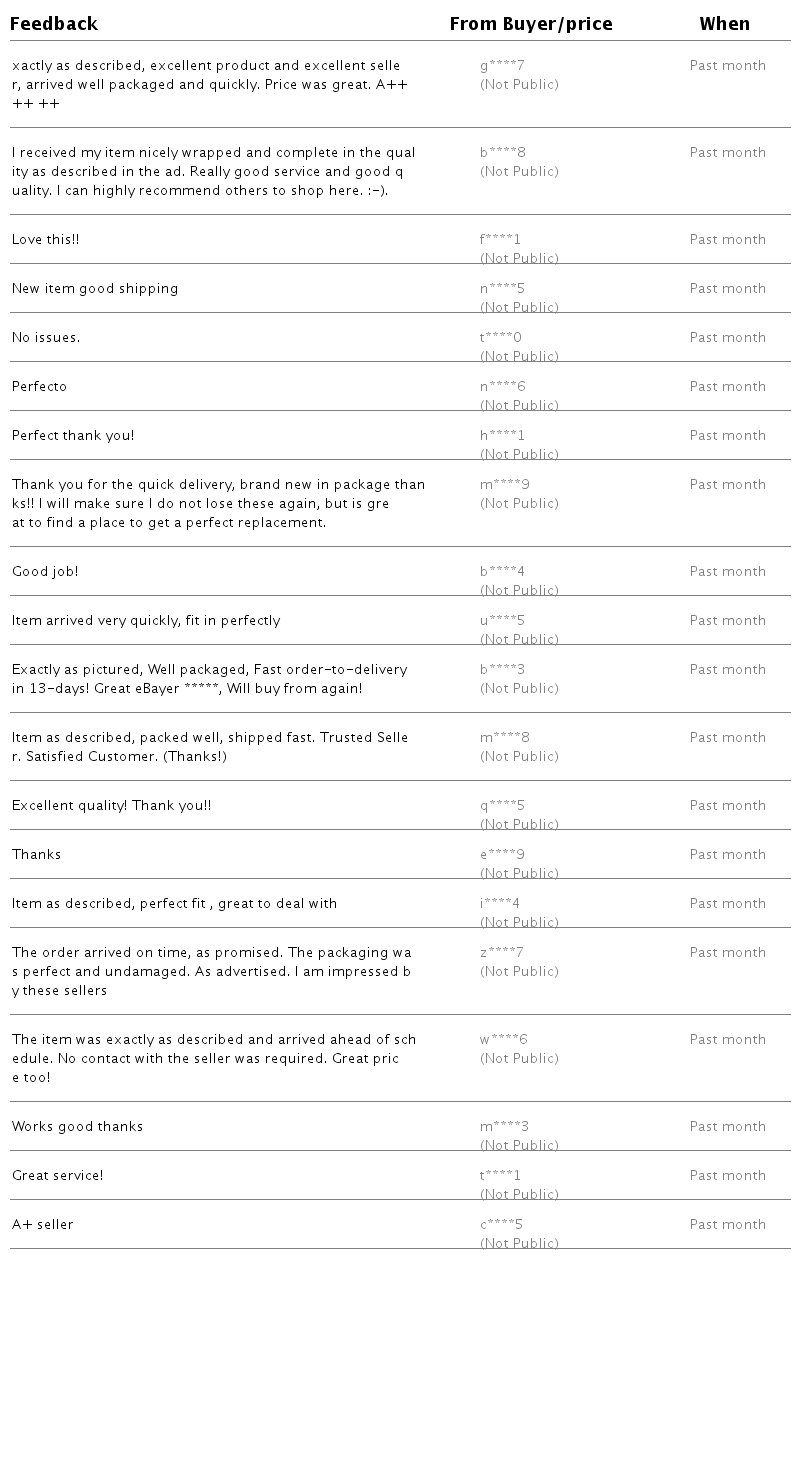800x1480 pixels.
Task: Click the 'Love this!!' feedback comment
Action: pyautogui.click(x=46, y=240)
